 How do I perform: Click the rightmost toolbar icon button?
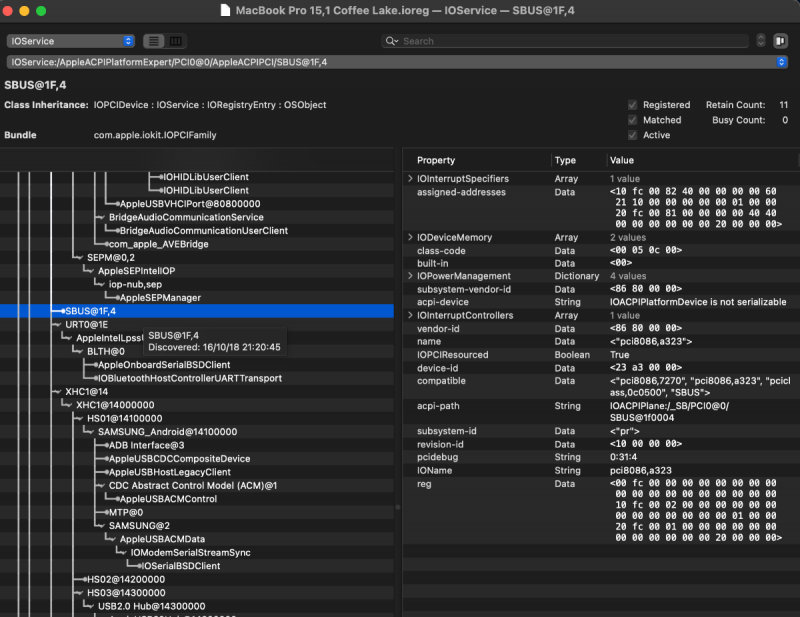(781, 41)
